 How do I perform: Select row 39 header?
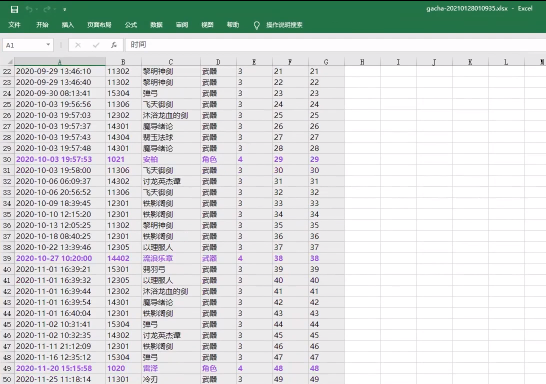point(7,258)
